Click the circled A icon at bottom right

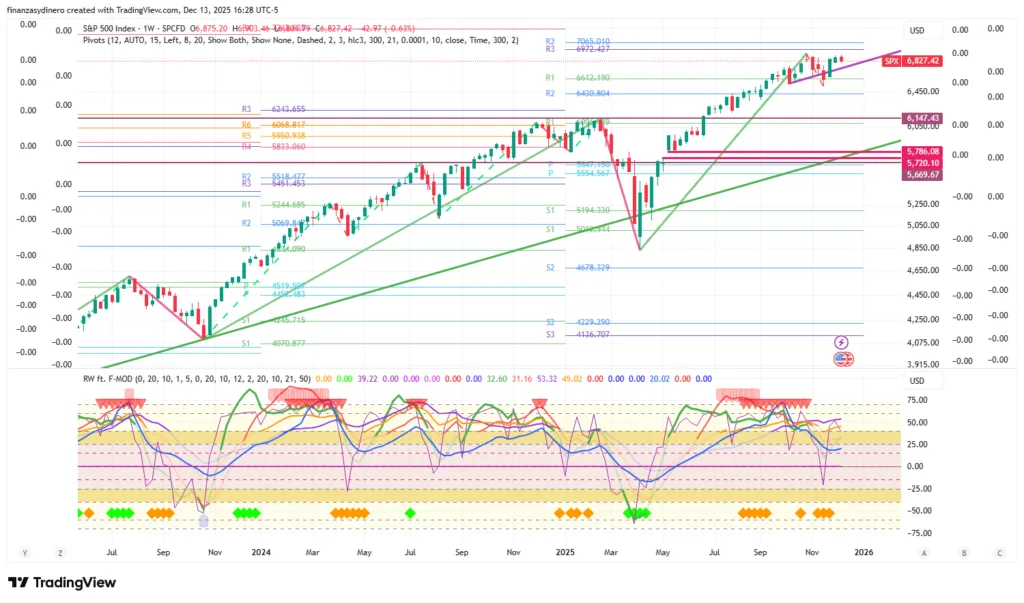[x=924, y=552]
